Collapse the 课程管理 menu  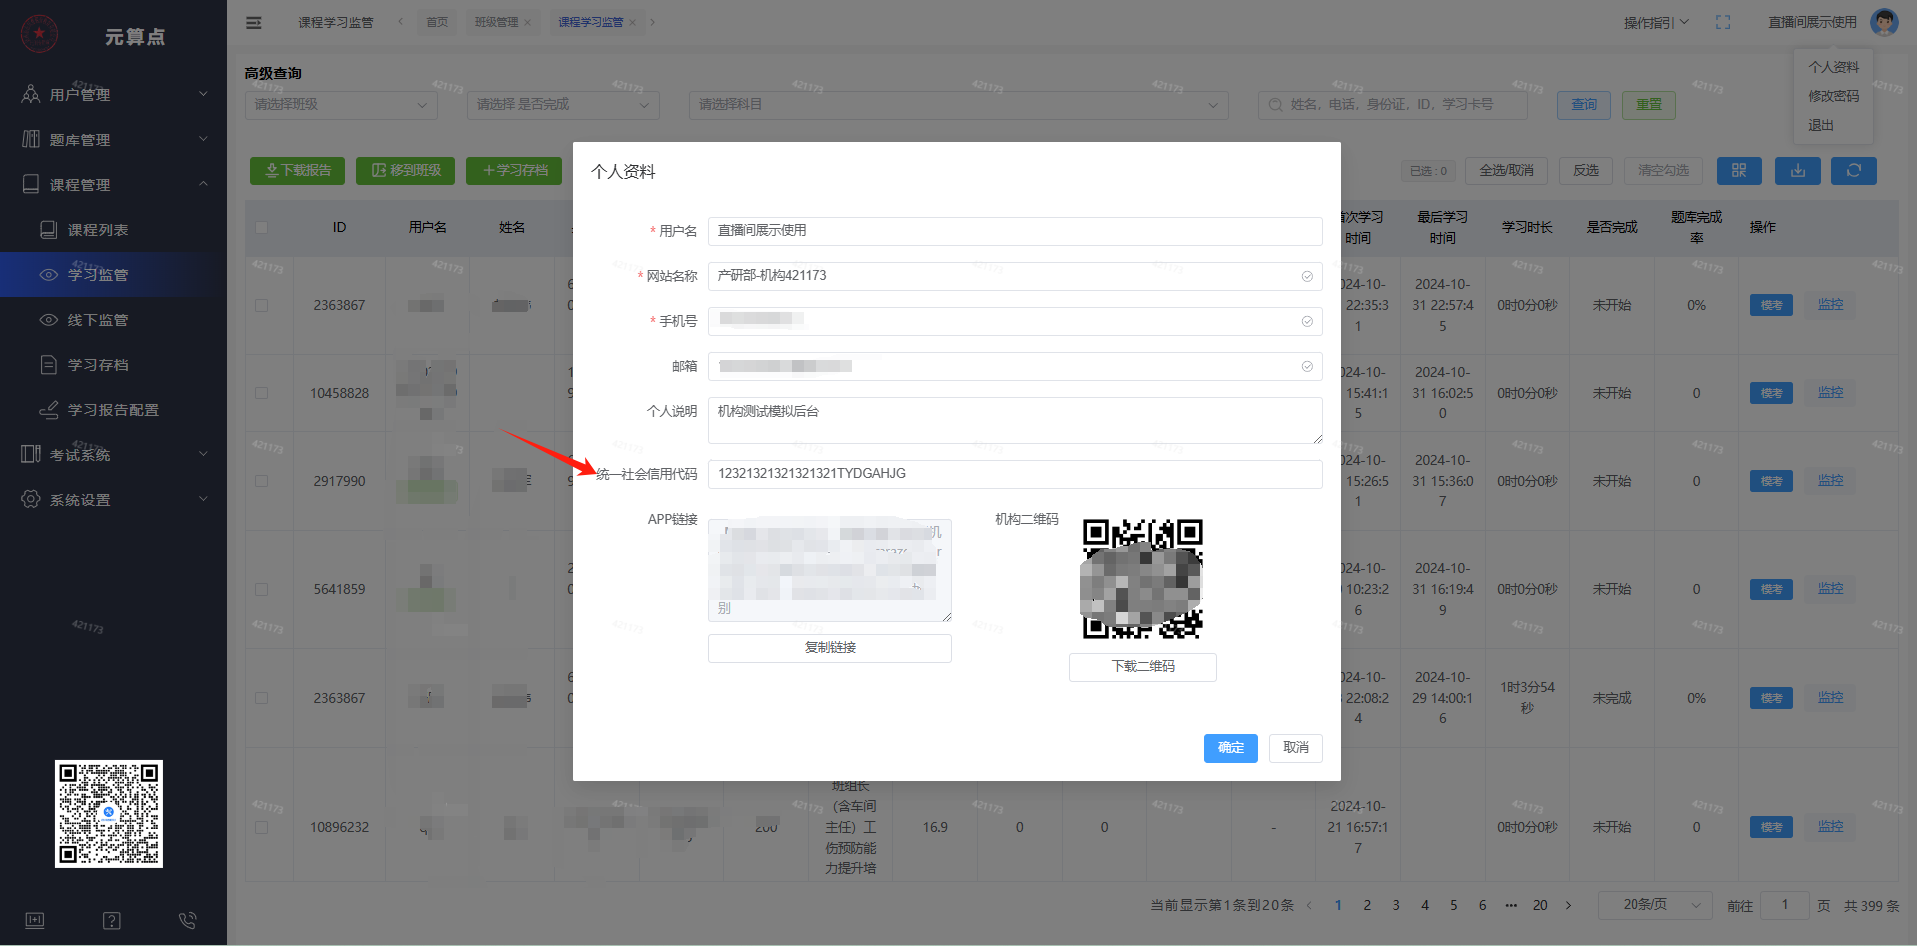[x=113, y=184]
